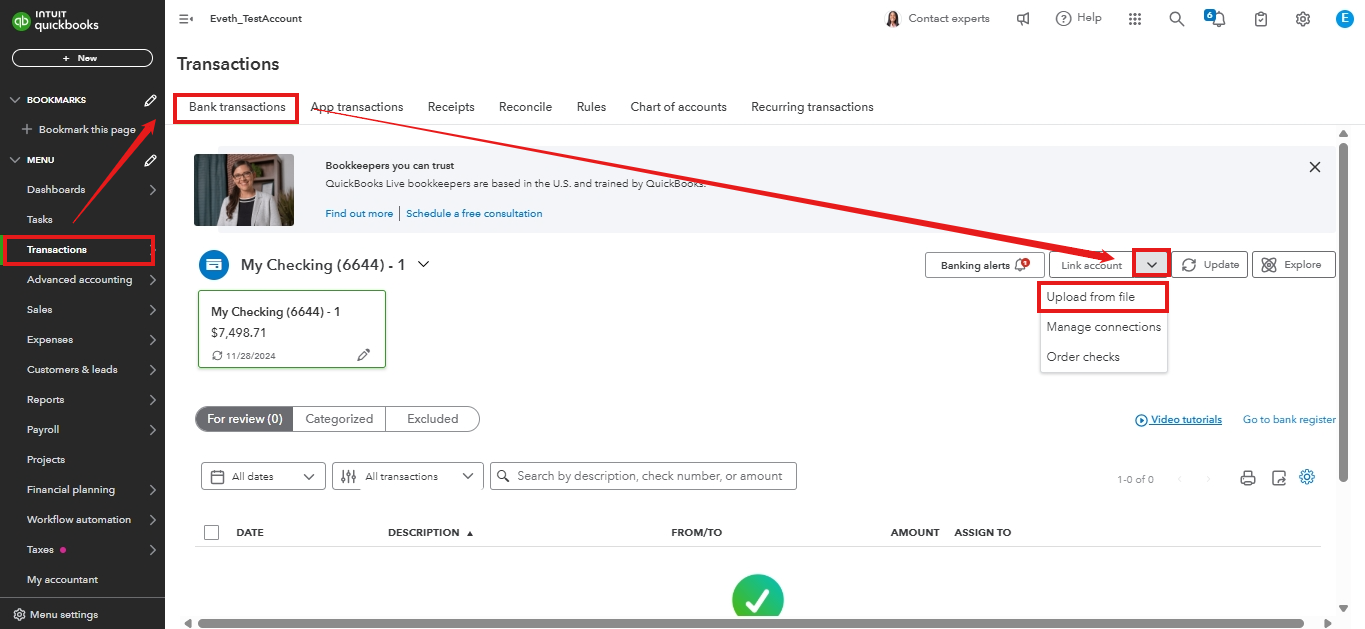Click the Explore button
The width and height of the screenshot is (1365, 629).
(x=1293, y=265)
